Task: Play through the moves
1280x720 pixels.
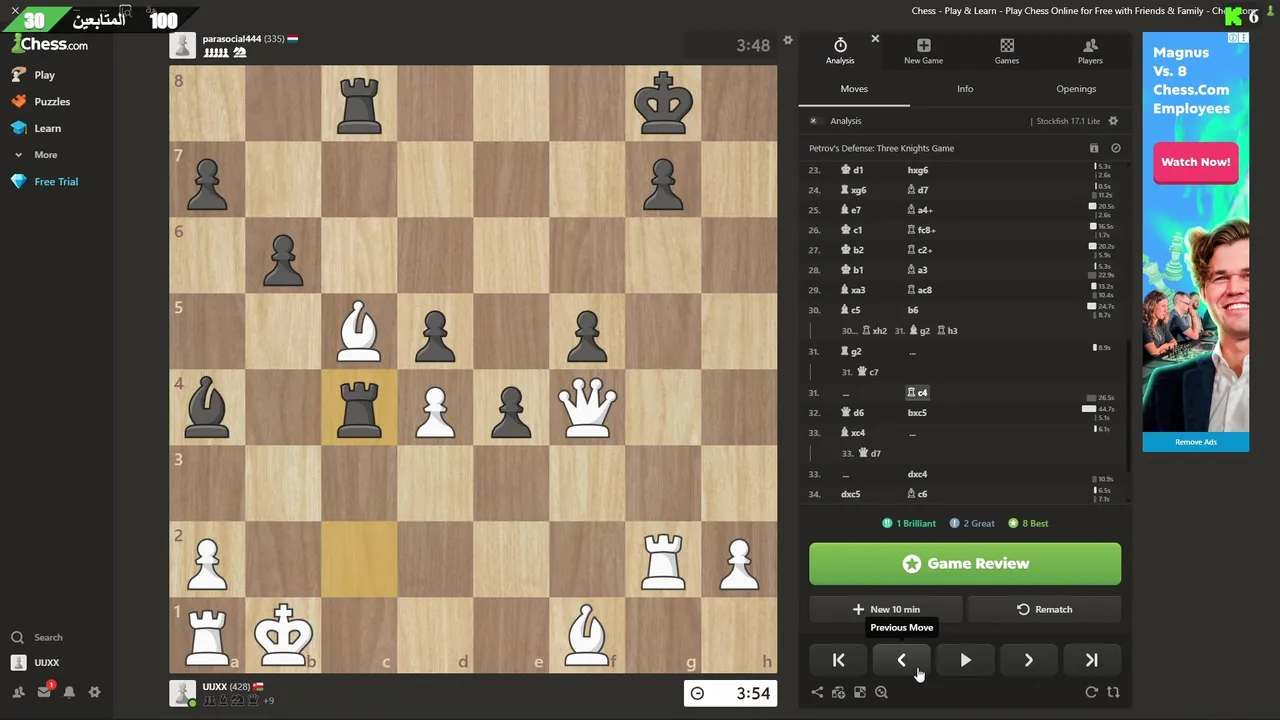Action: [965, 660]
